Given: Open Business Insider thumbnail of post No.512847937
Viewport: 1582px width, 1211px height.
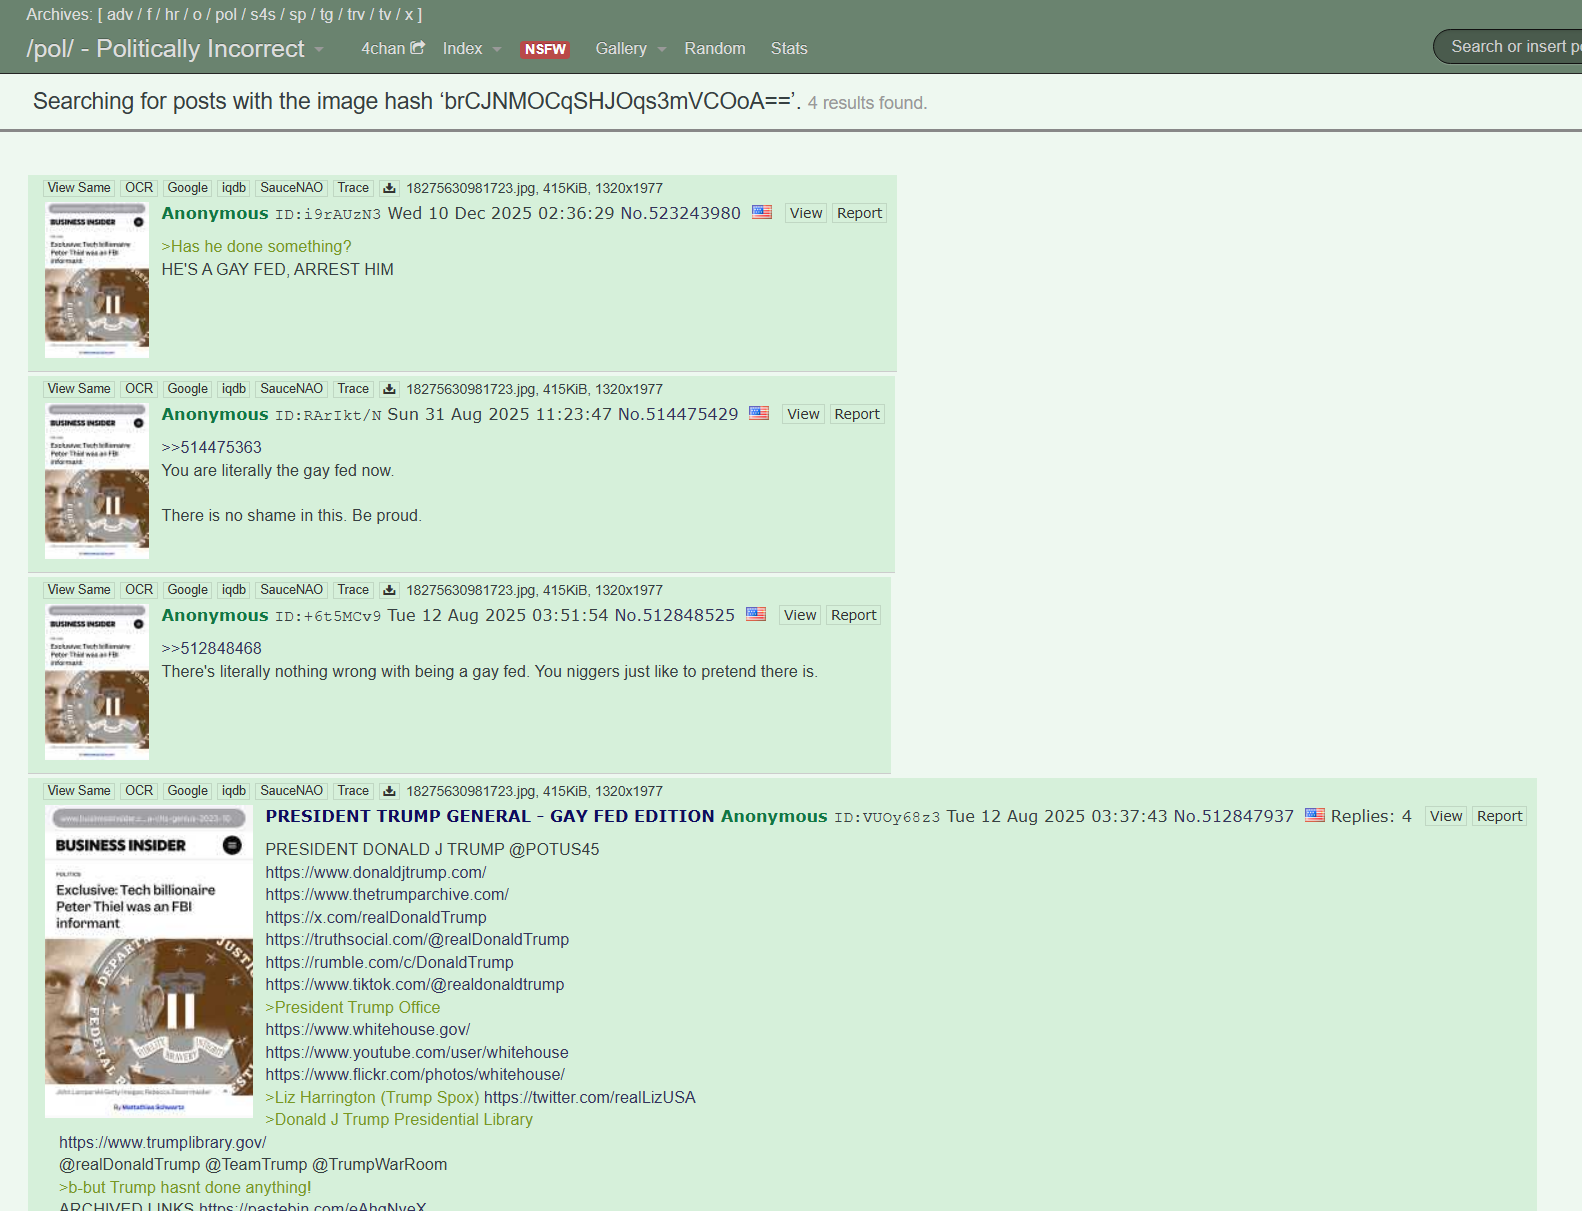Looking at the screenshot, I should click(x=149, y=961).
